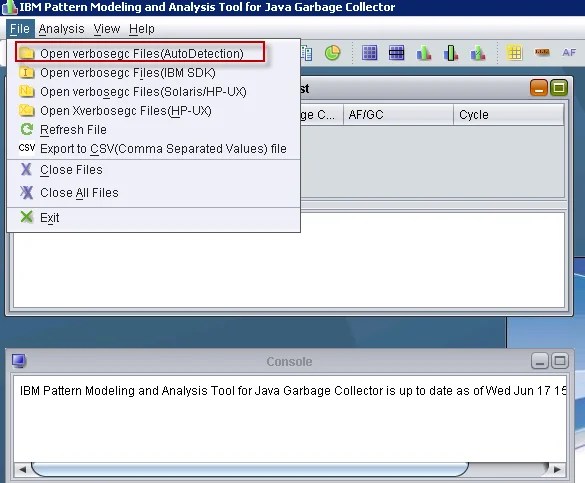Click the green pie chart toolbar icon
Viewport: 585px width, 483px height.
coord(332,53)
